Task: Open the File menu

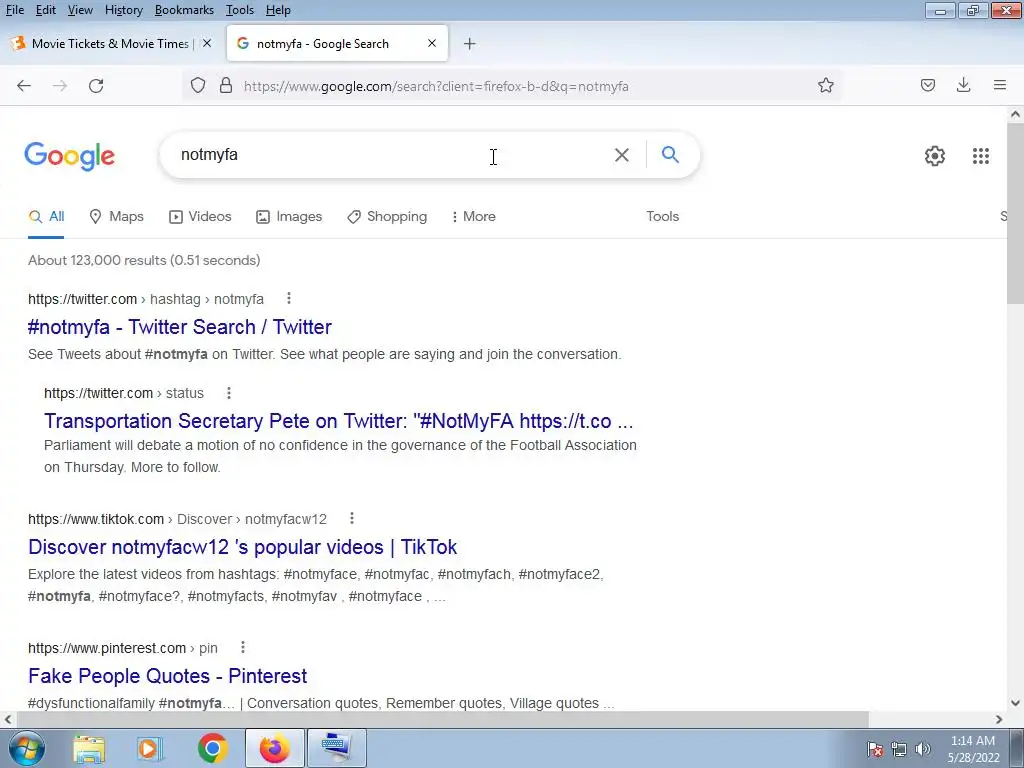Action: pos(14,10)
